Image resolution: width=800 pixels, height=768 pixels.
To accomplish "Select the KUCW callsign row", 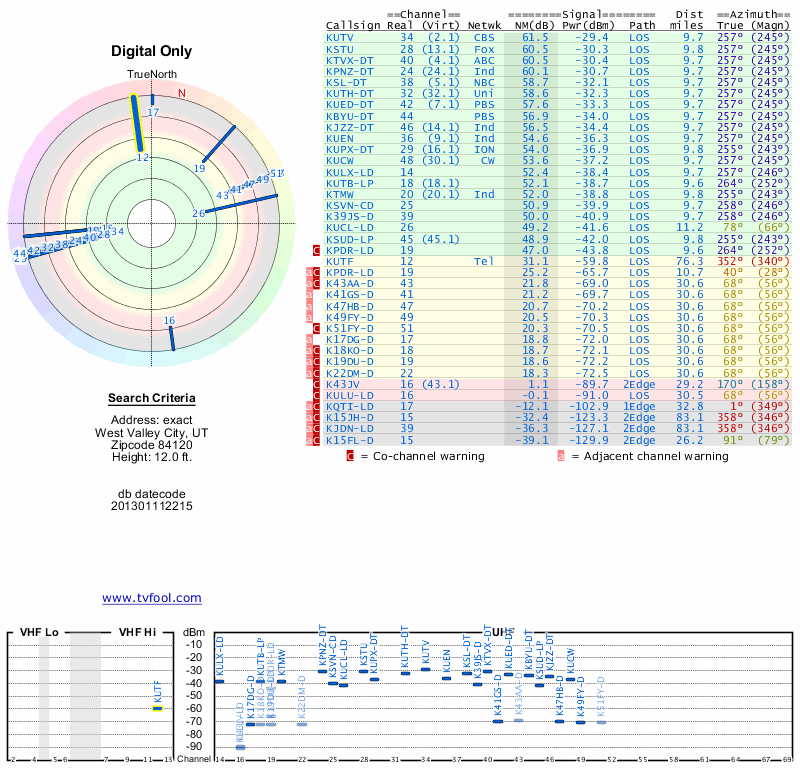I will coord(340,161).
